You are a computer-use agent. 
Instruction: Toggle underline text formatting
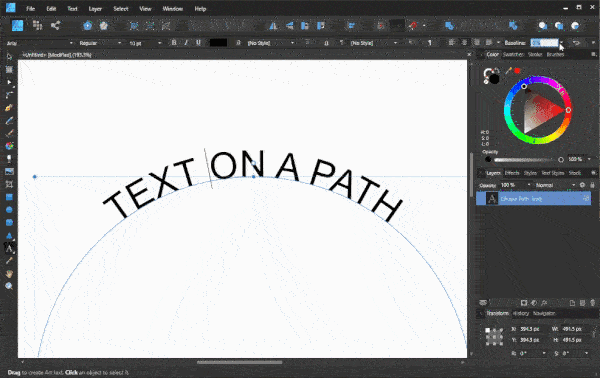coord(198,42)
